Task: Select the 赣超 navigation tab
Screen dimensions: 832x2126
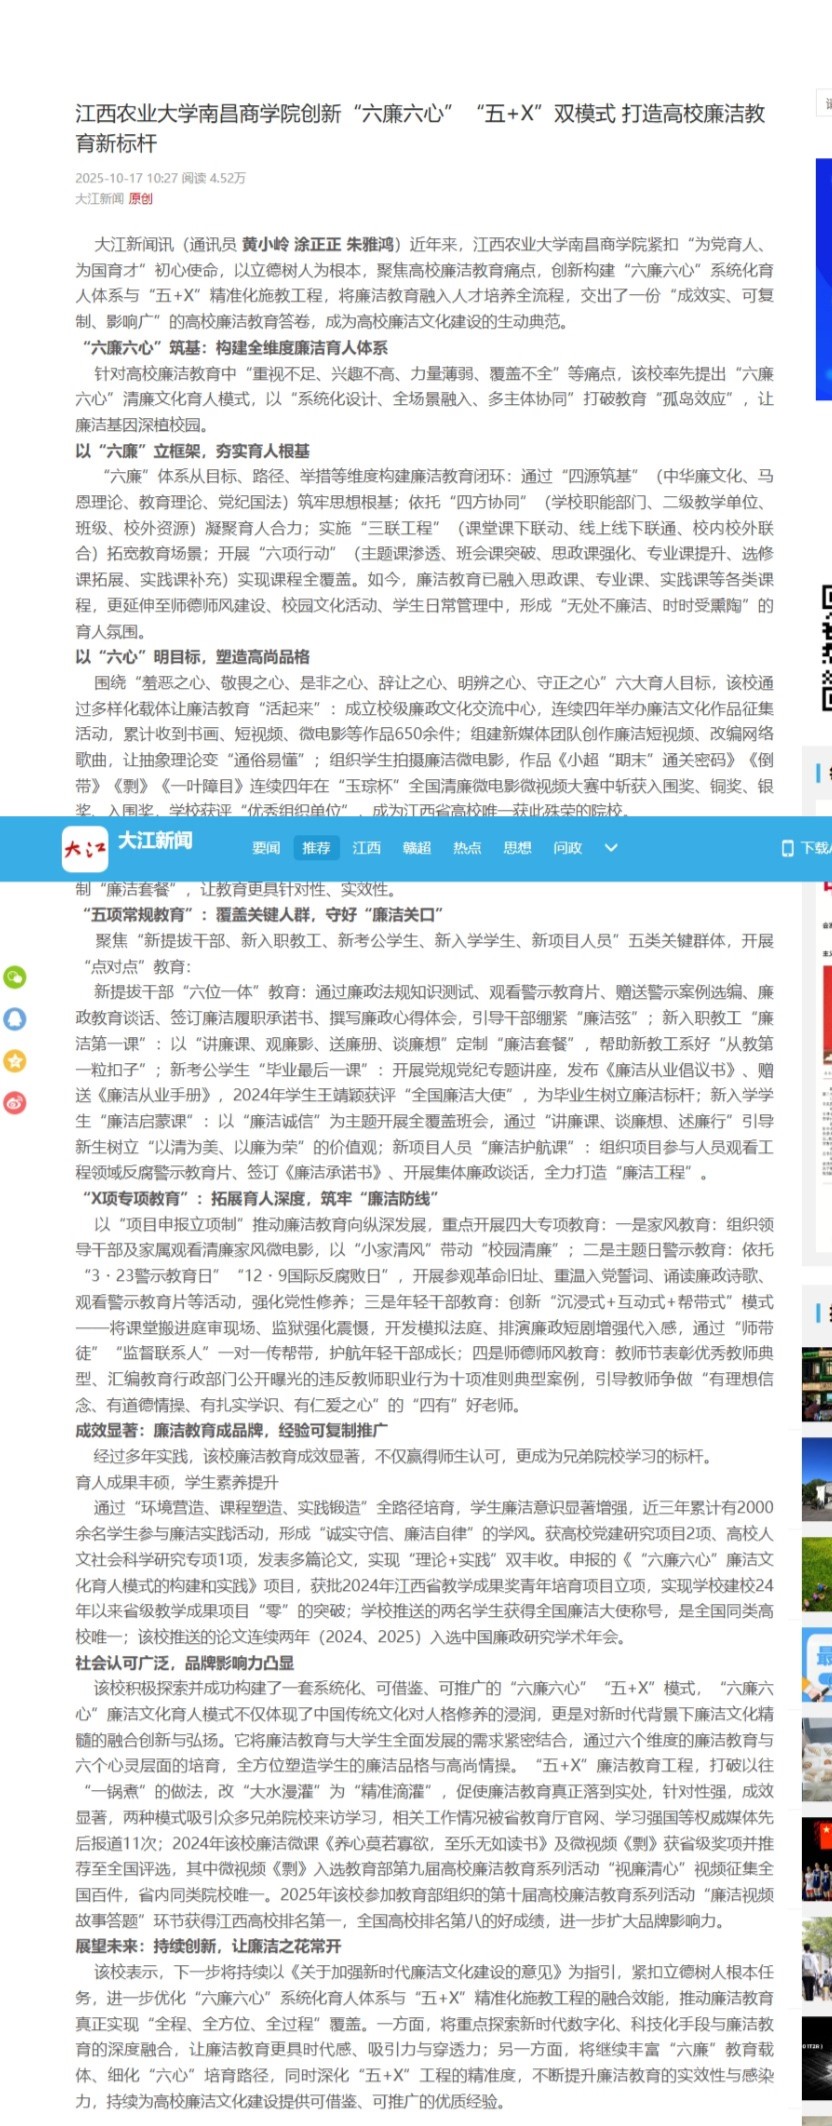Action: coord(416,848)
